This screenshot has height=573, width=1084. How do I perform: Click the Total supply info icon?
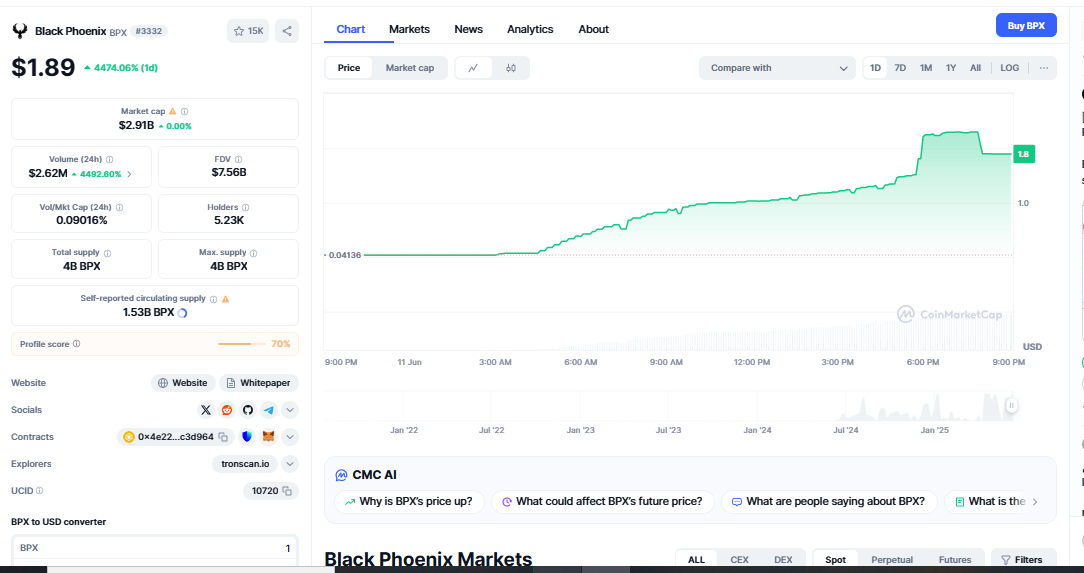[107, 253]
